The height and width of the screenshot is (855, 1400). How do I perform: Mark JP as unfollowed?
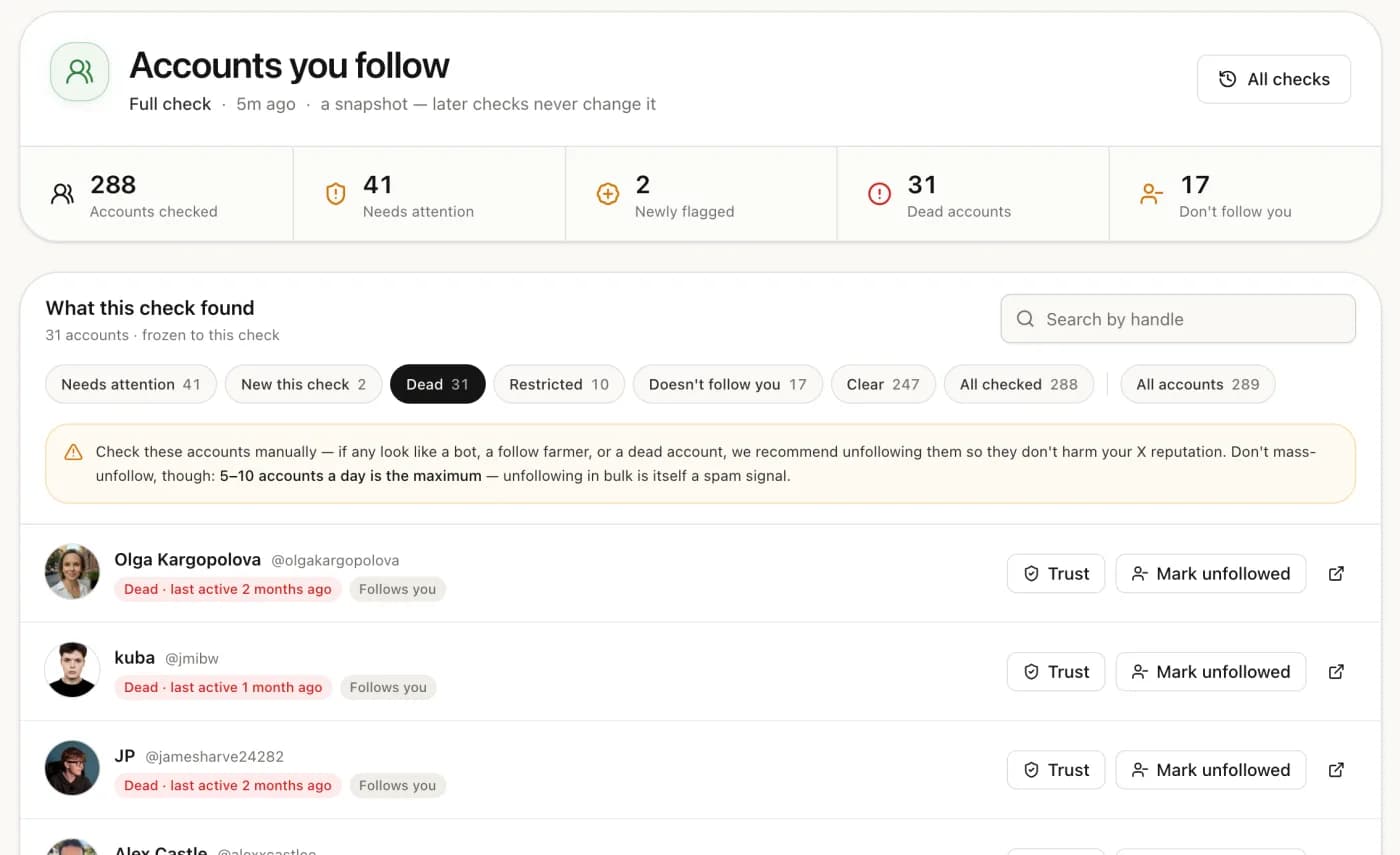[x=1211, y=769]
